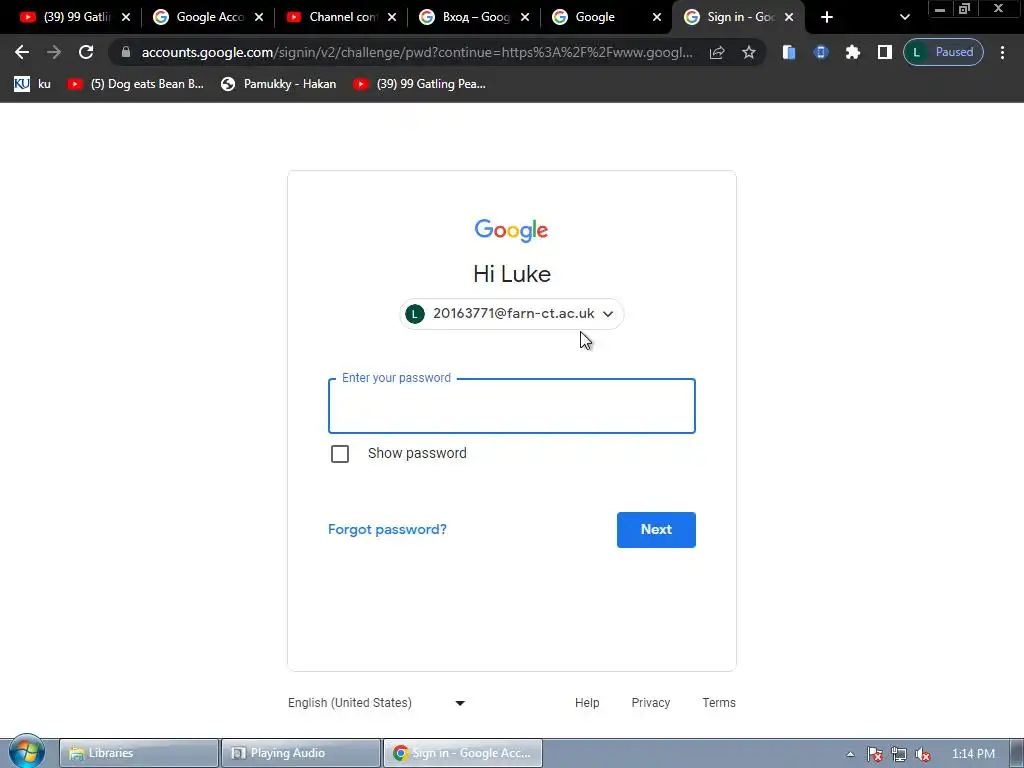Close the active 'Sign in - Goo' tab
The height and width of the screenshot is (768, 1024).
(x=789, y=17)
